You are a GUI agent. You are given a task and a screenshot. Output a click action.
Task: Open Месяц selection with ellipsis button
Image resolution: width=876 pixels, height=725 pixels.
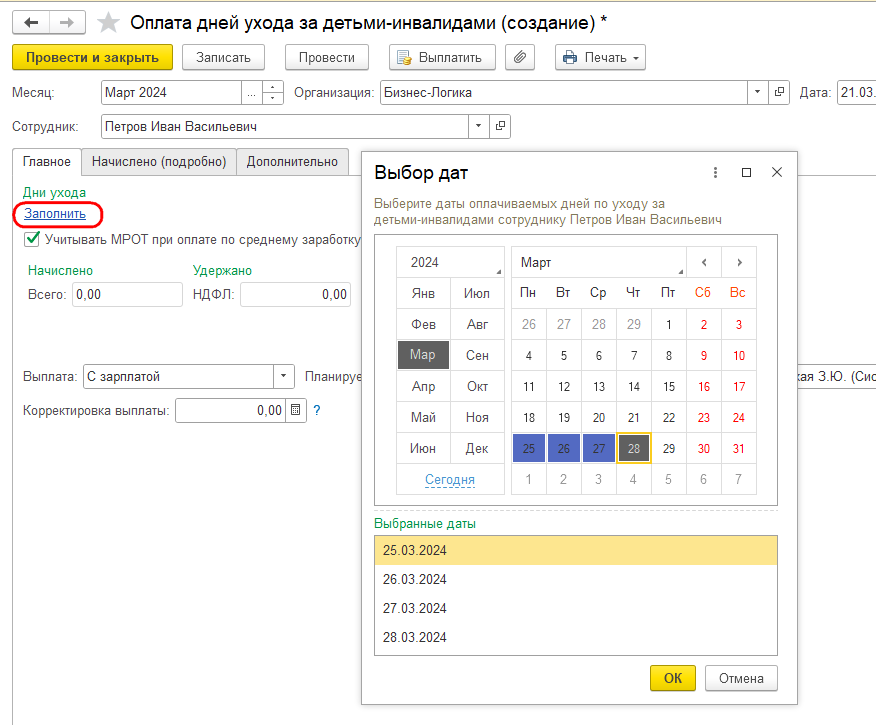[251, 93]
